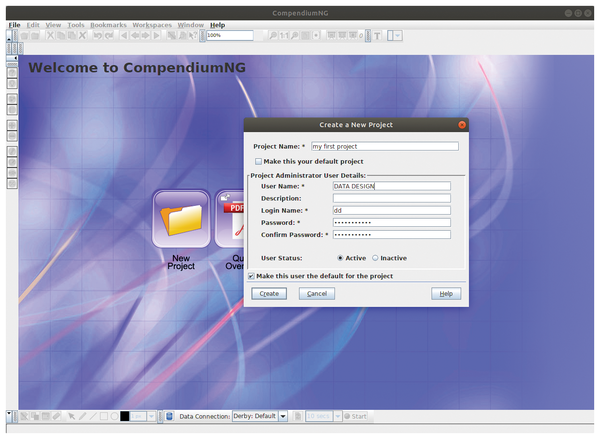Collapse the left sidebar using its arrow handle

pos(12,58)
